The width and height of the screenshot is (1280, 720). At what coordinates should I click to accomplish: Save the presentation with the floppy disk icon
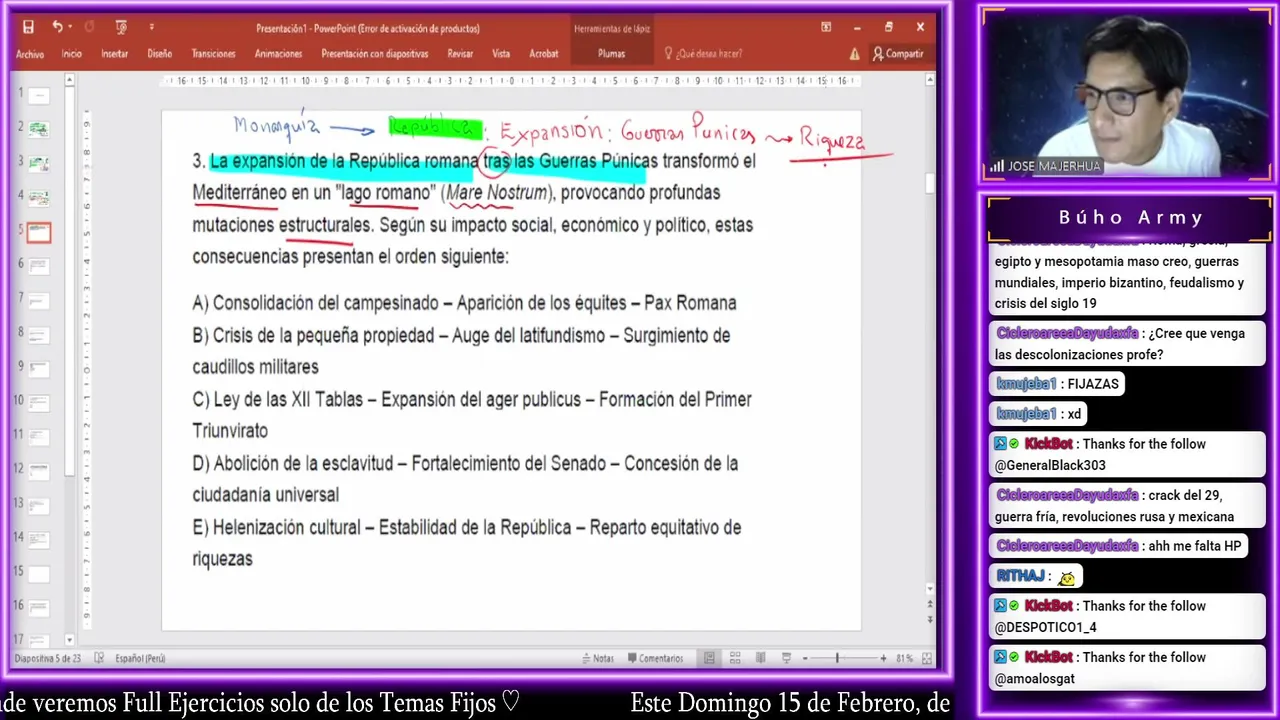[28, 27]
